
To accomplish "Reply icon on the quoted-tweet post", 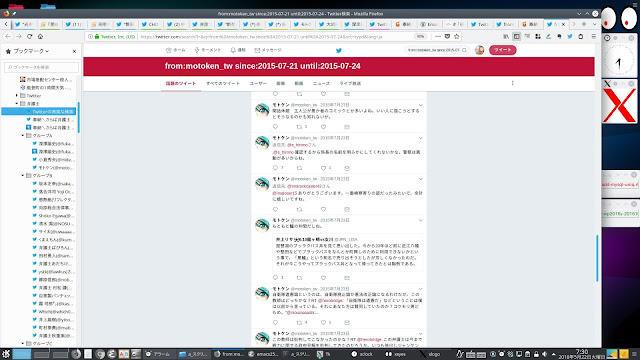I will point(276,278).
